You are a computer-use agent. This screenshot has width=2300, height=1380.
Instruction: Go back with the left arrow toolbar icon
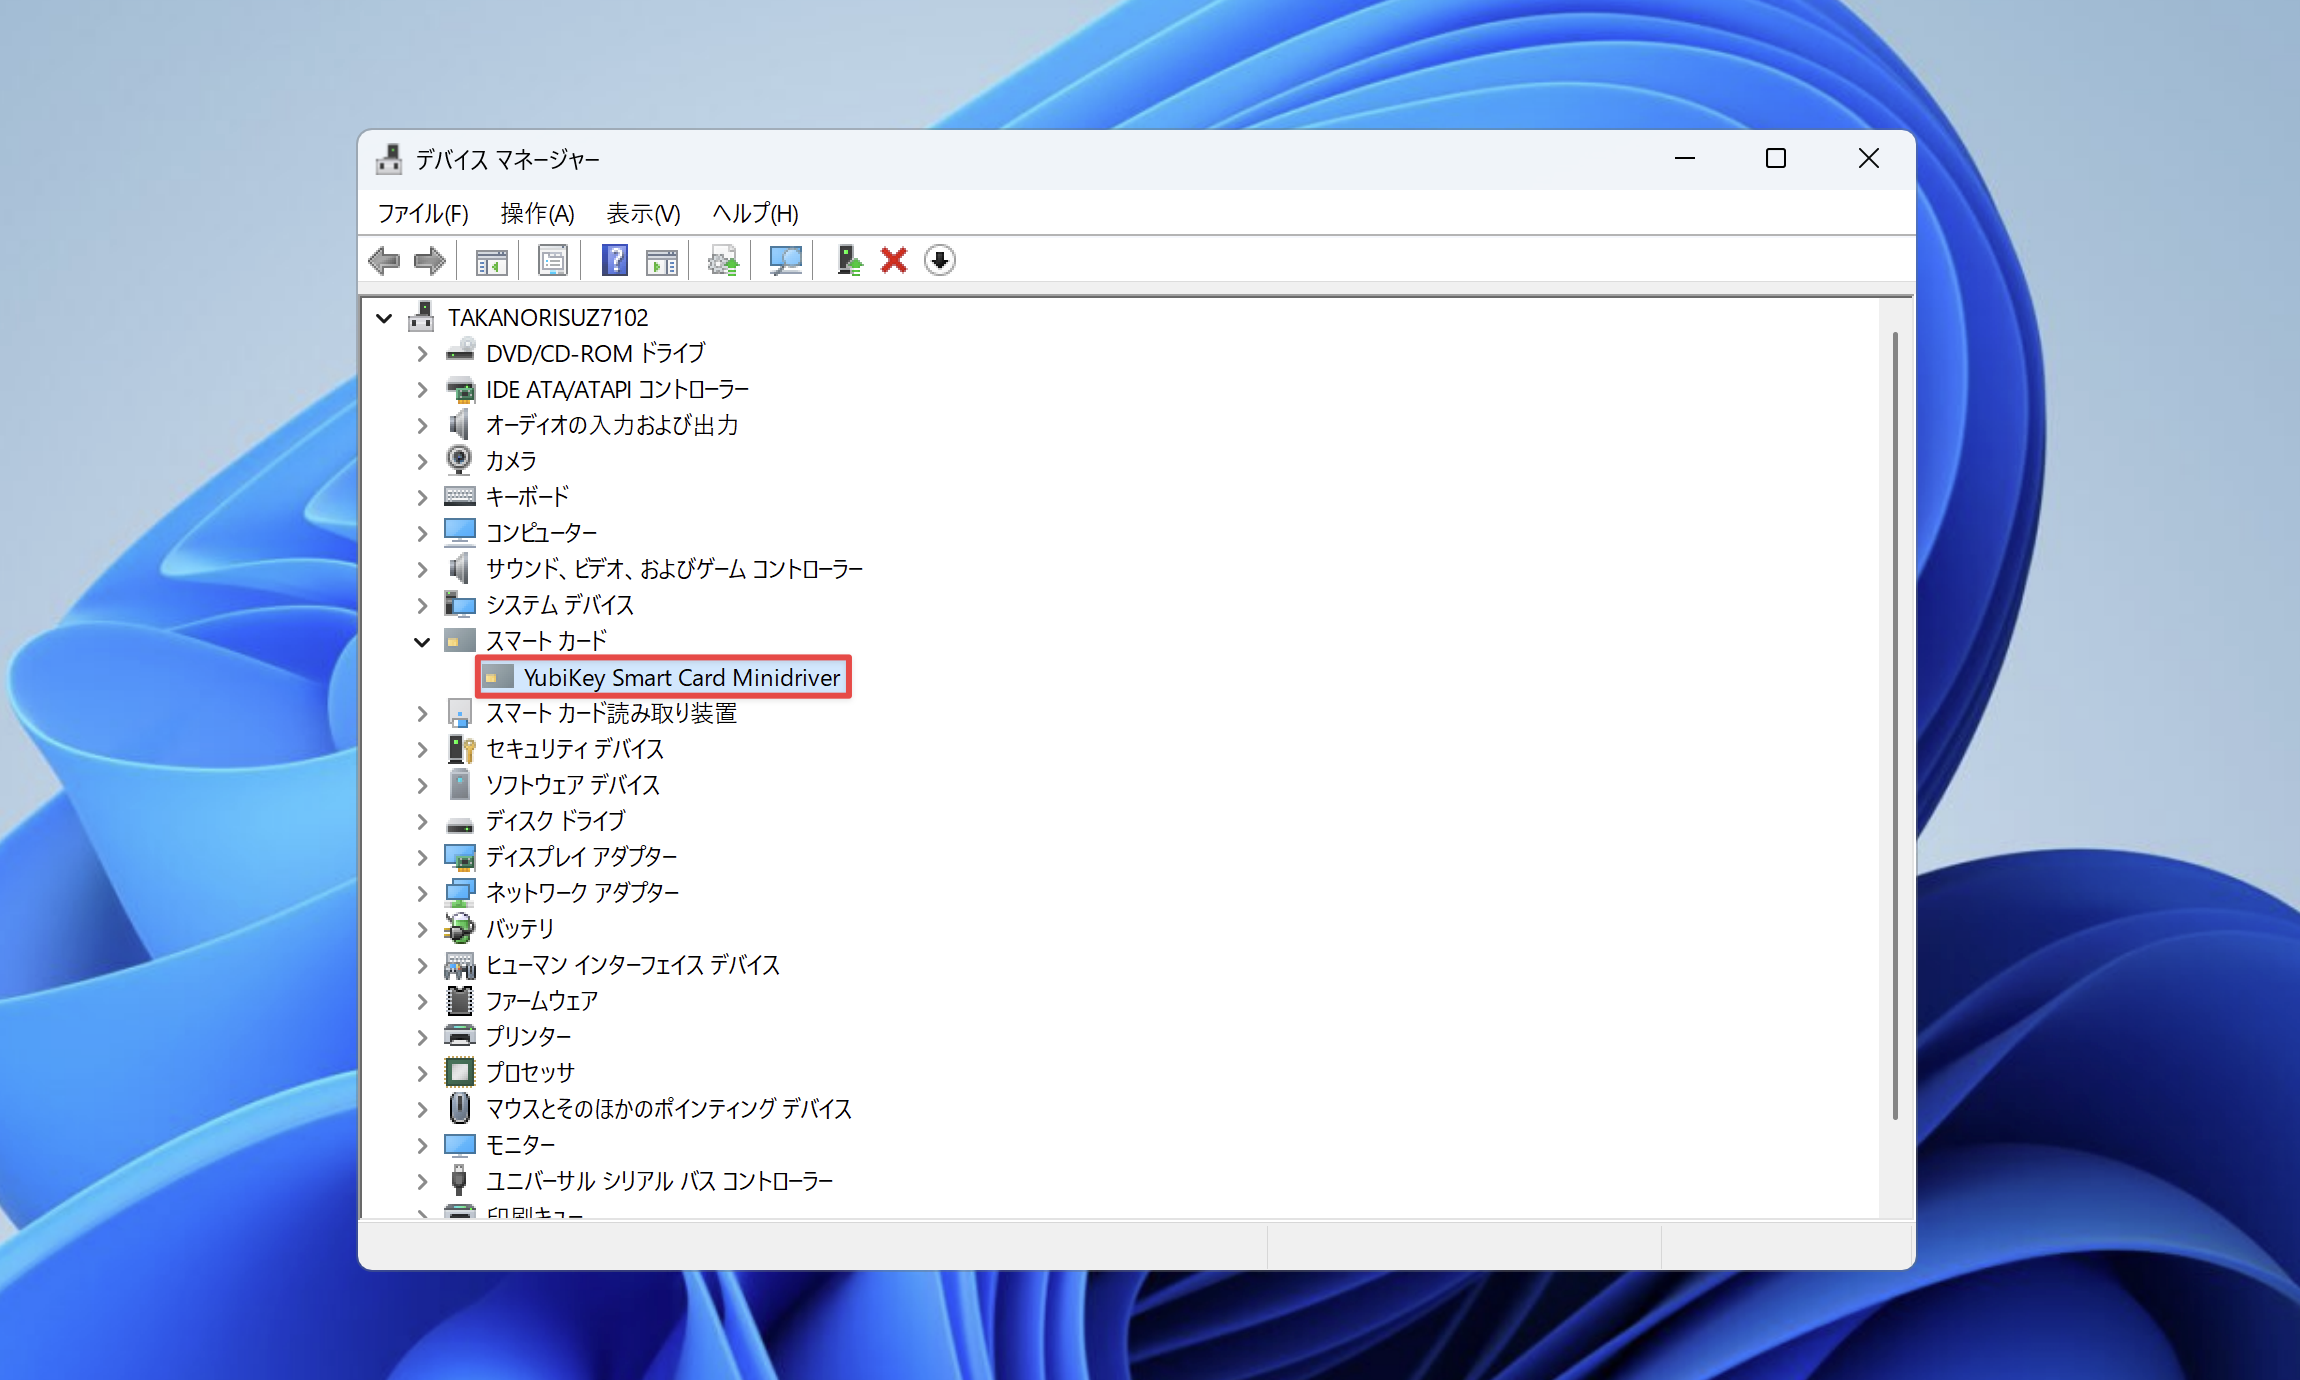(x=384, y=261)
